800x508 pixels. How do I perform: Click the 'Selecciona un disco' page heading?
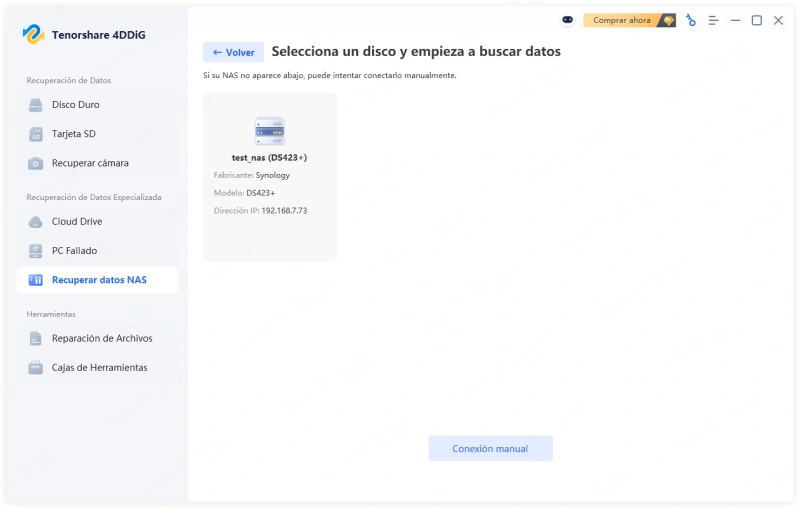(416, 52)
